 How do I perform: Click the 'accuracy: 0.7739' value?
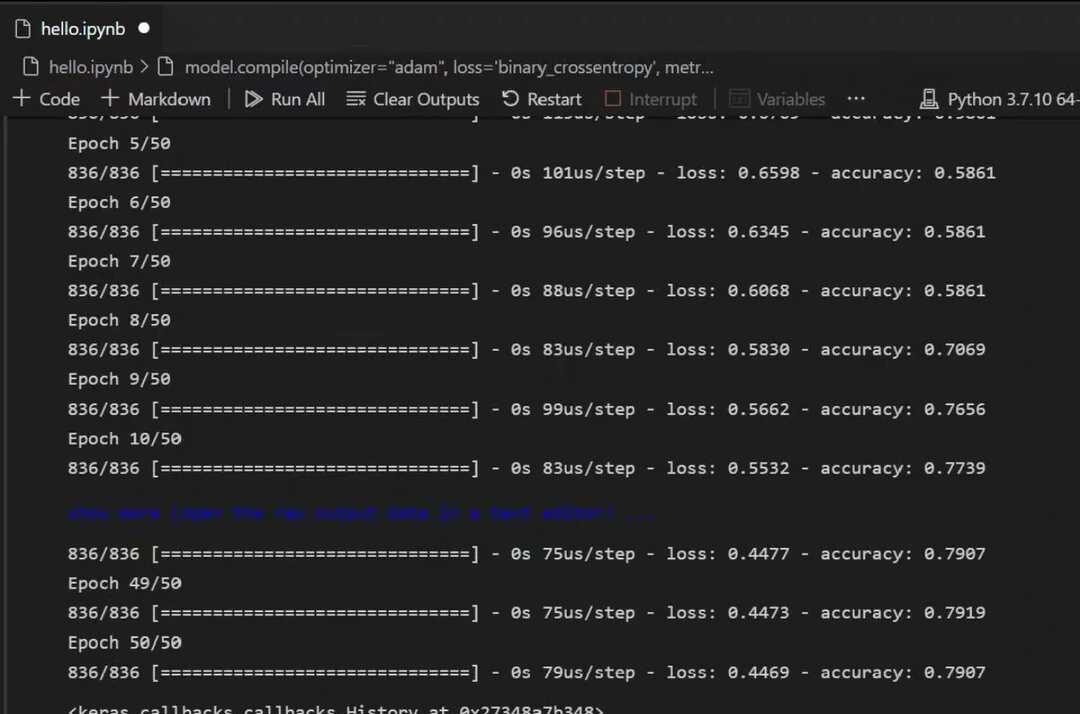tap(902, 468)
